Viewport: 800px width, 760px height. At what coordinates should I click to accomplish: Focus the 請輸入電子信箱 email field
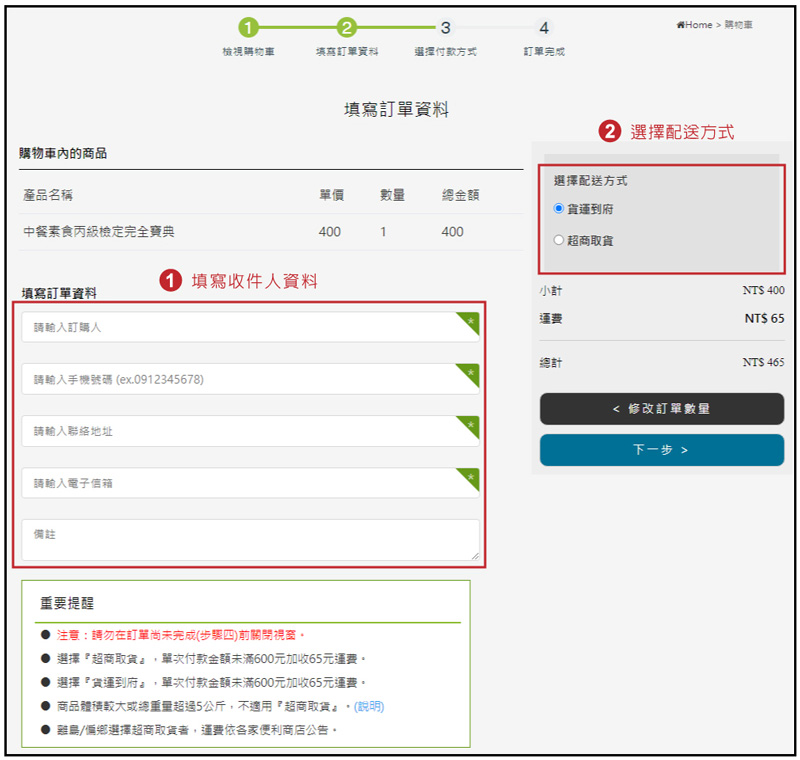point(240,483)
